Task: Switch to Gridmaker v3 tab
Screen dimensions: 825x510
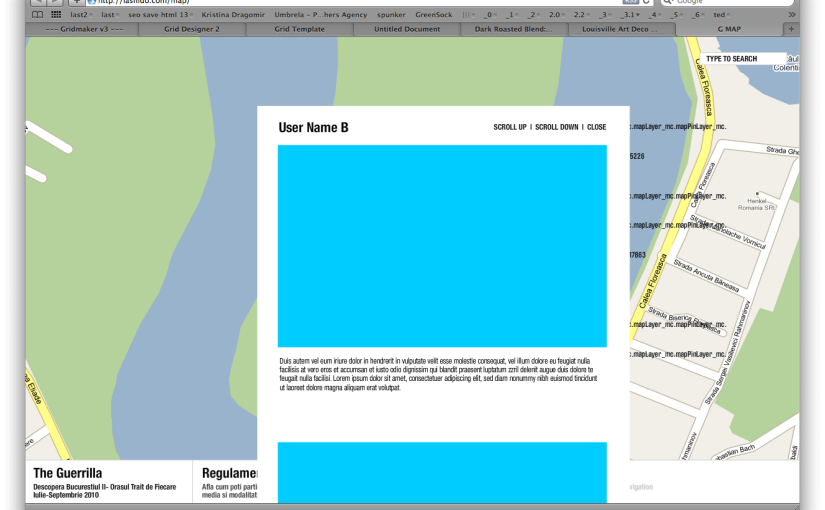Action: (84, 29)
